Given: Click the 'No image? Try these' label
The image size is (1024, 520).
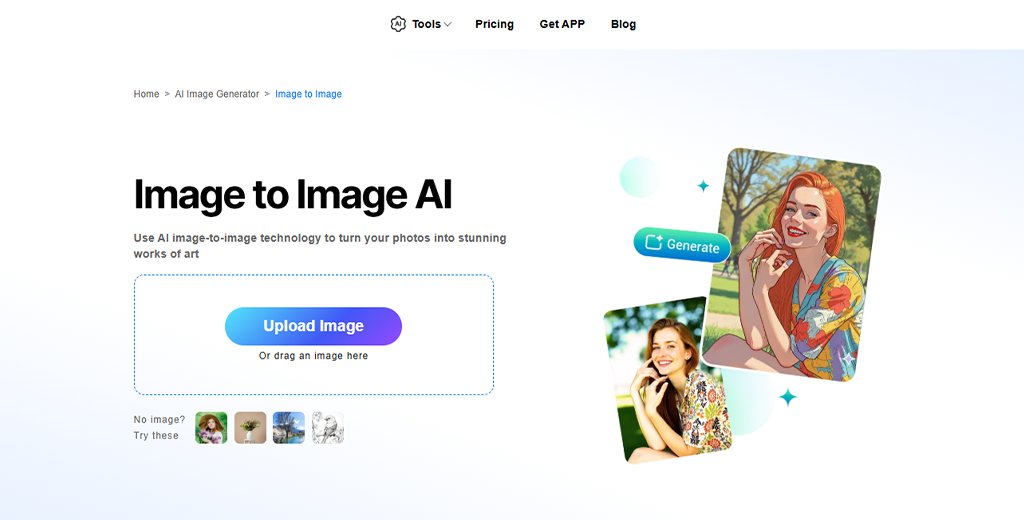Looking at the screenshot, I should (159, 428).
